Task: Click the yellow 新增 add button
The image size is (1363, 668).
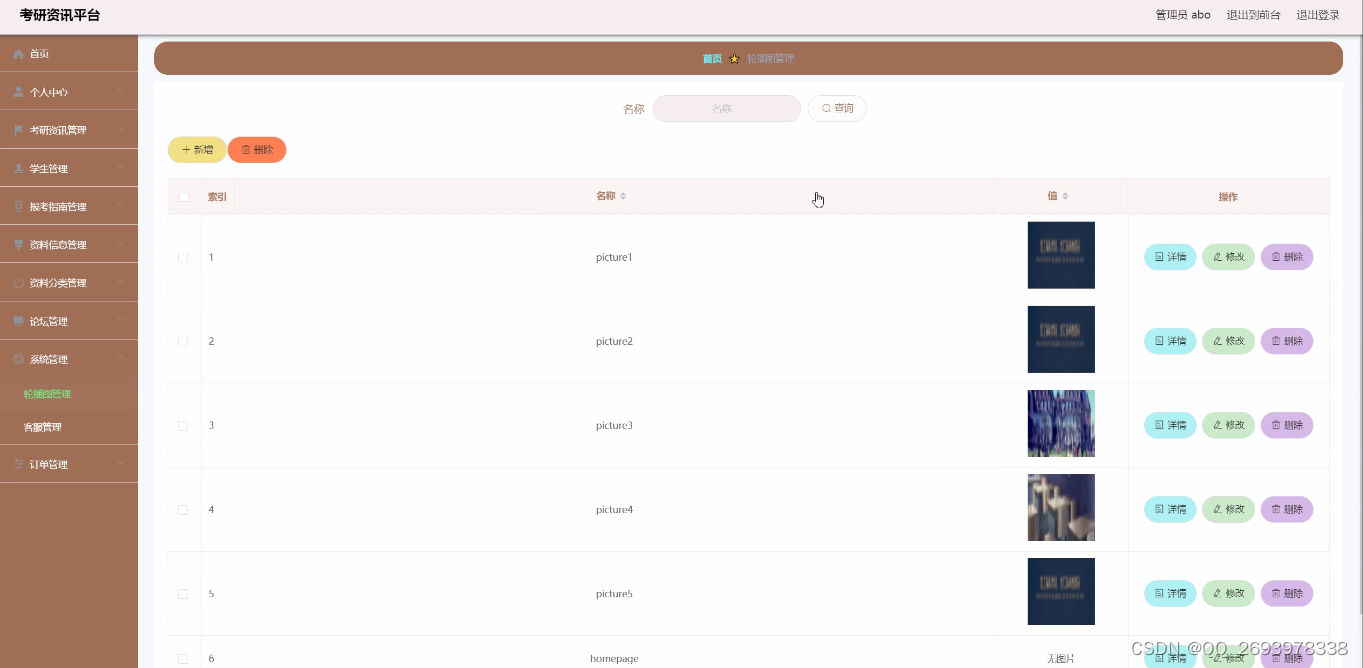Action: click(x=197, y=149)
